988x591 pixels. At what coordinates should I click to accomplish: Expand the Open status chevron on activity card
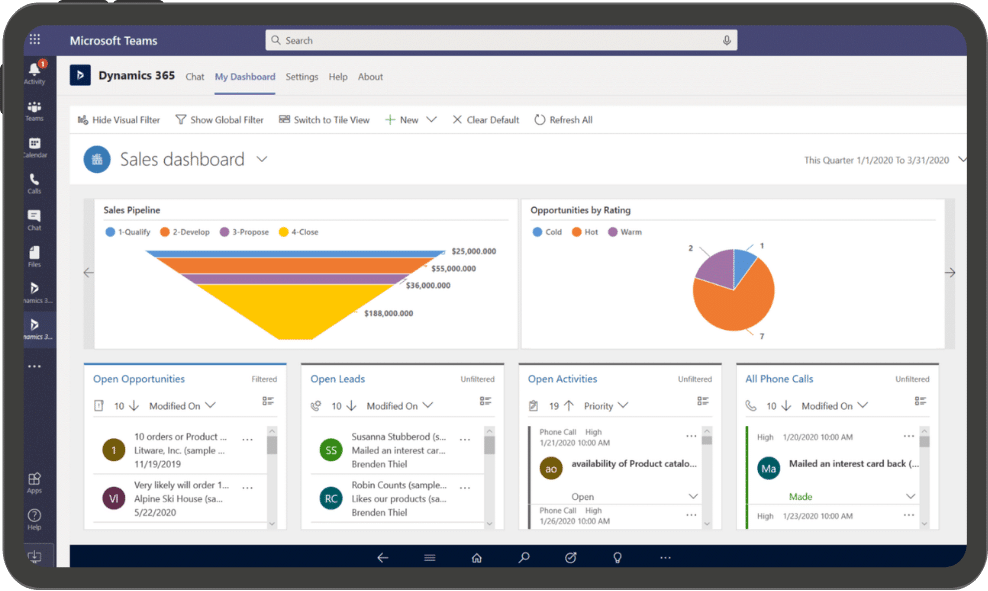[693, 496]
